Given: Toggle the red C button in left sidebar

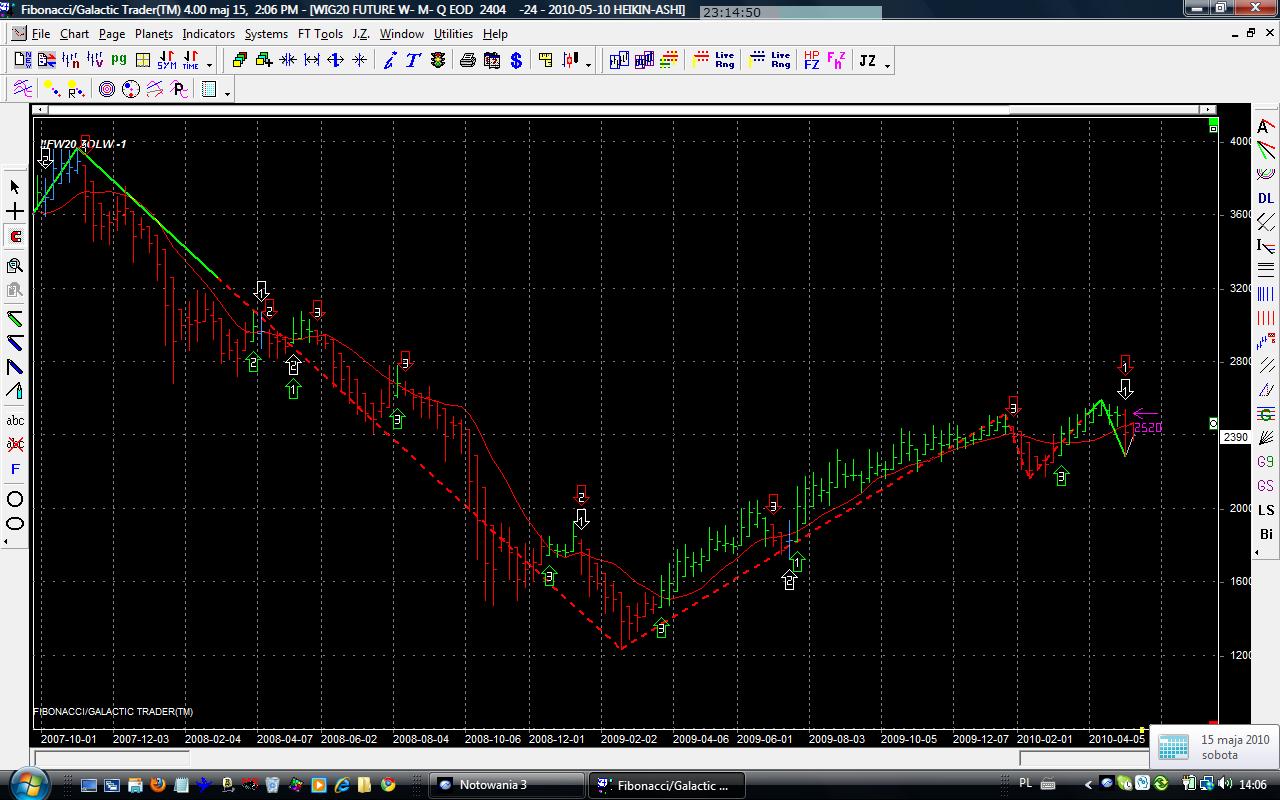Looking at the screenshot, I should pyautogui.click(x=15, y=237).
